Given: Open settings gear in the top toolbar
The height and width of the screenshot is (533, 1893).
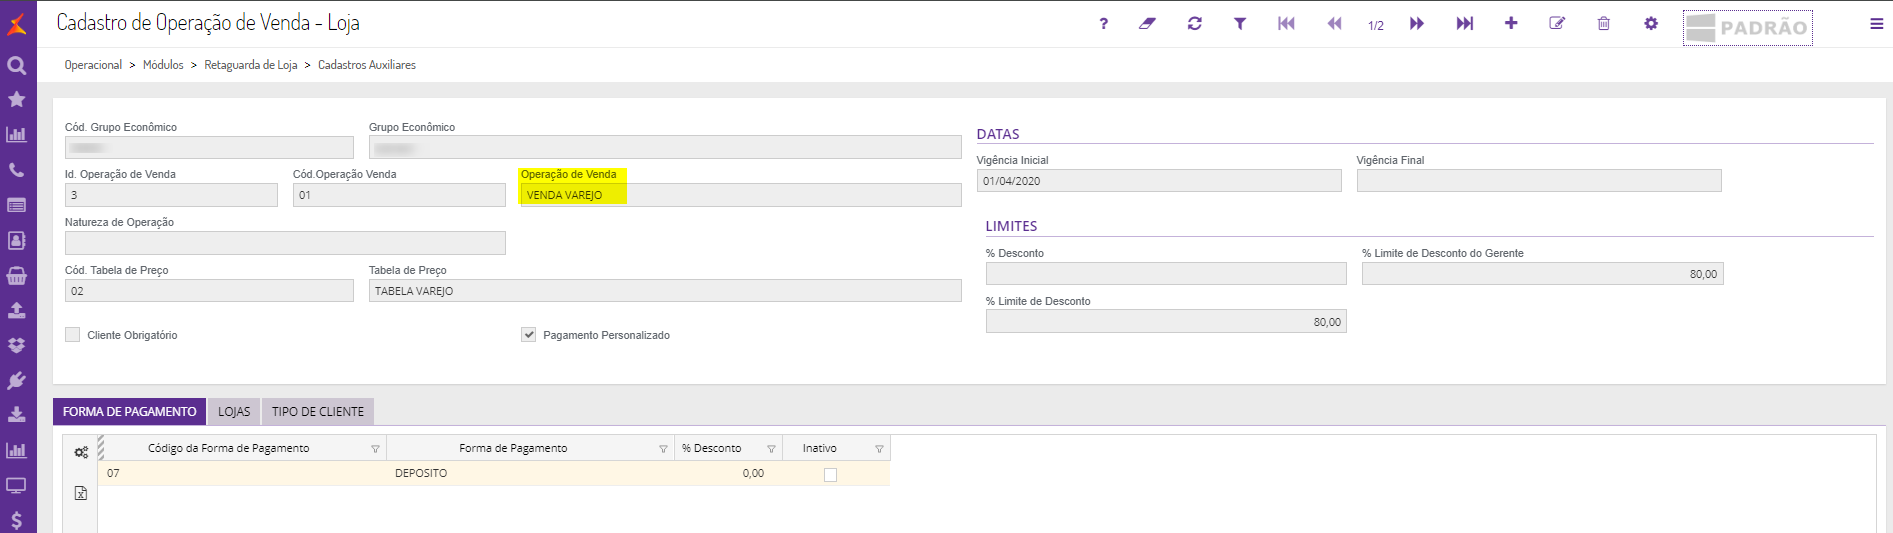Looking at the screenshot, I should [1651, 23].
